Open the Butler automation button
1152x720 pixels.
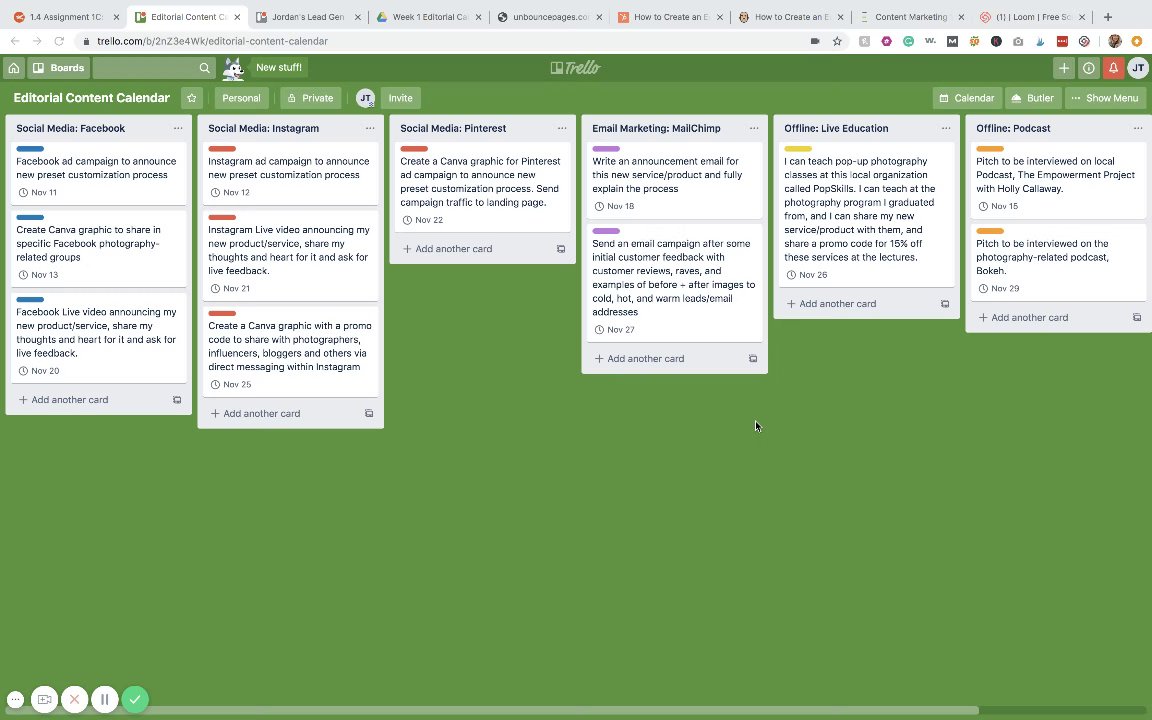[1033, 98]
